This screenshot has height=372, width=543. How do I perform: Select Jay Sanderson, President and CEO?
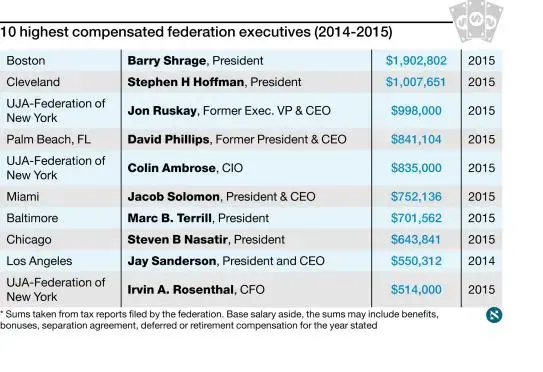pos(226,261)
